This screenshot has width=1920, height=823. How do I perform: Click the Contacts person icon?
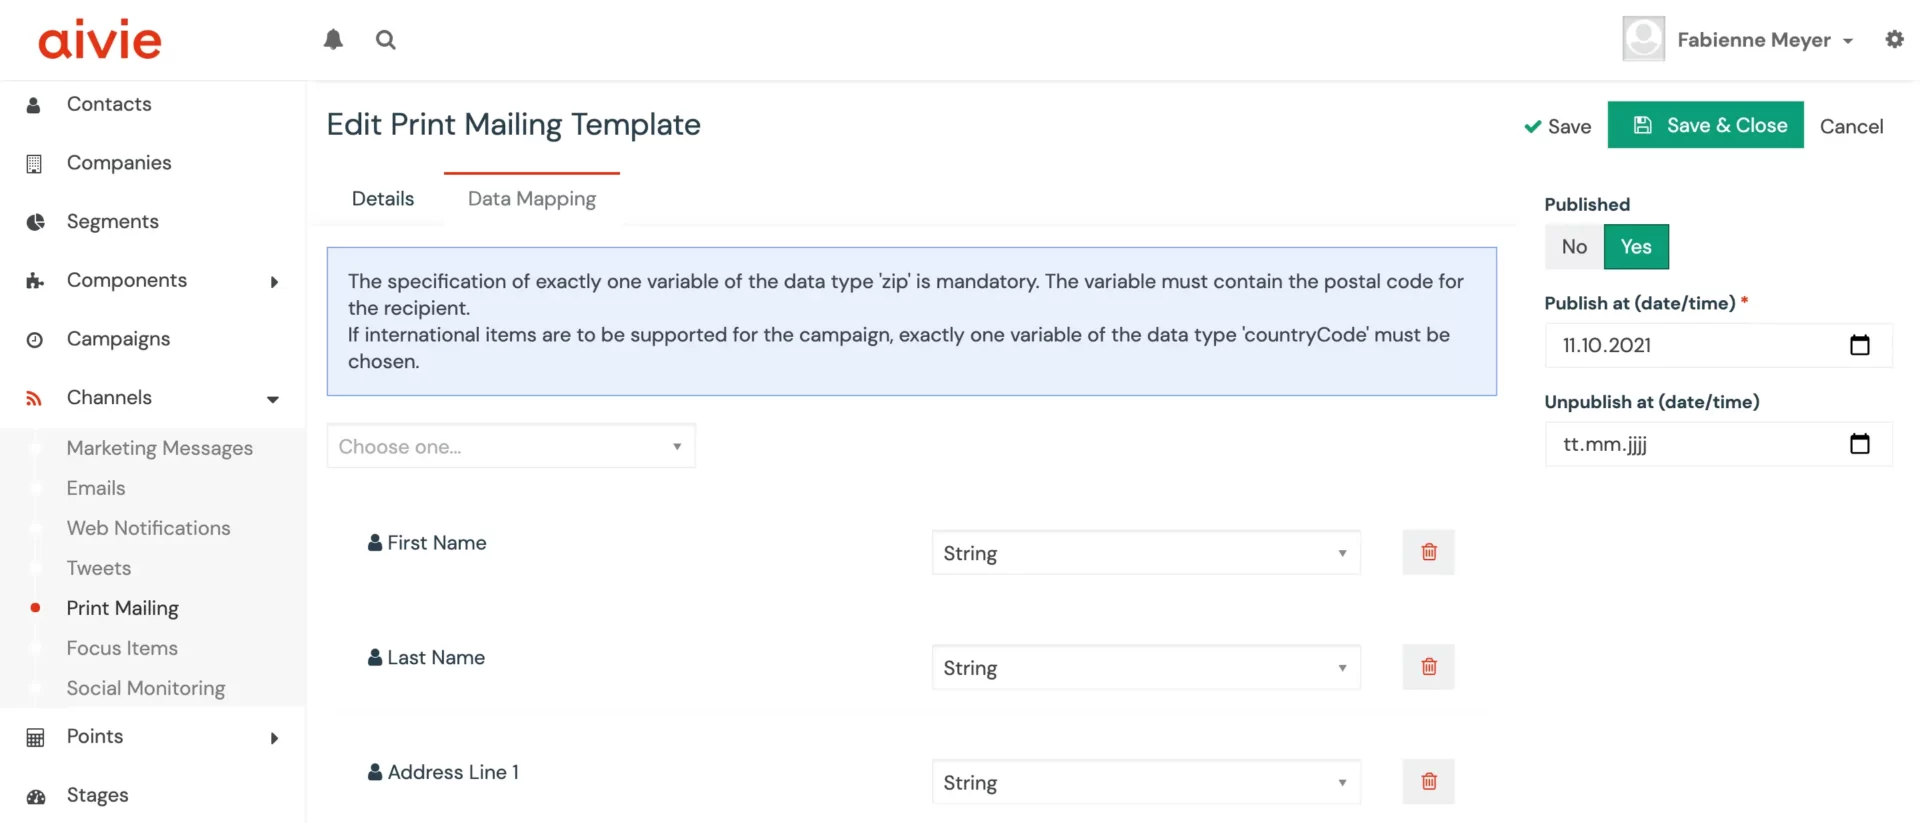[34, 105]
